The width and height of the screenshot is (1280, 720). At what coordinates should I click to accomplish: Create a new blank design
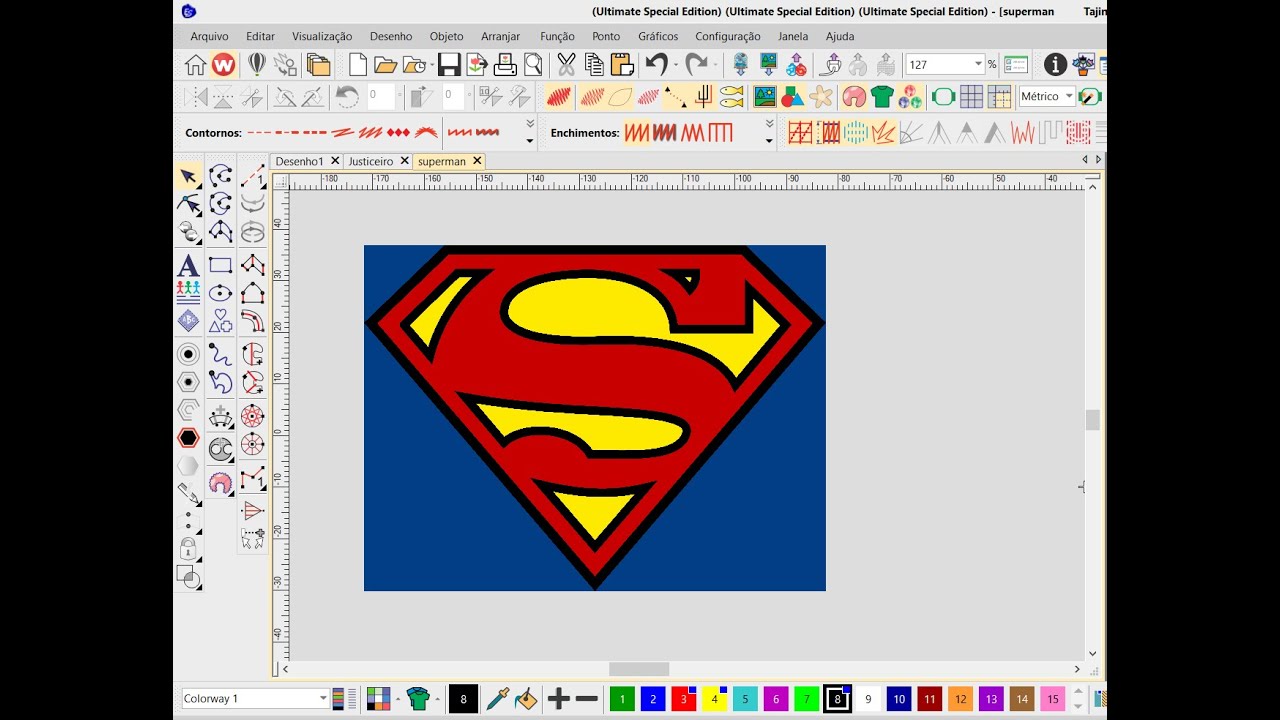[357, 65]
